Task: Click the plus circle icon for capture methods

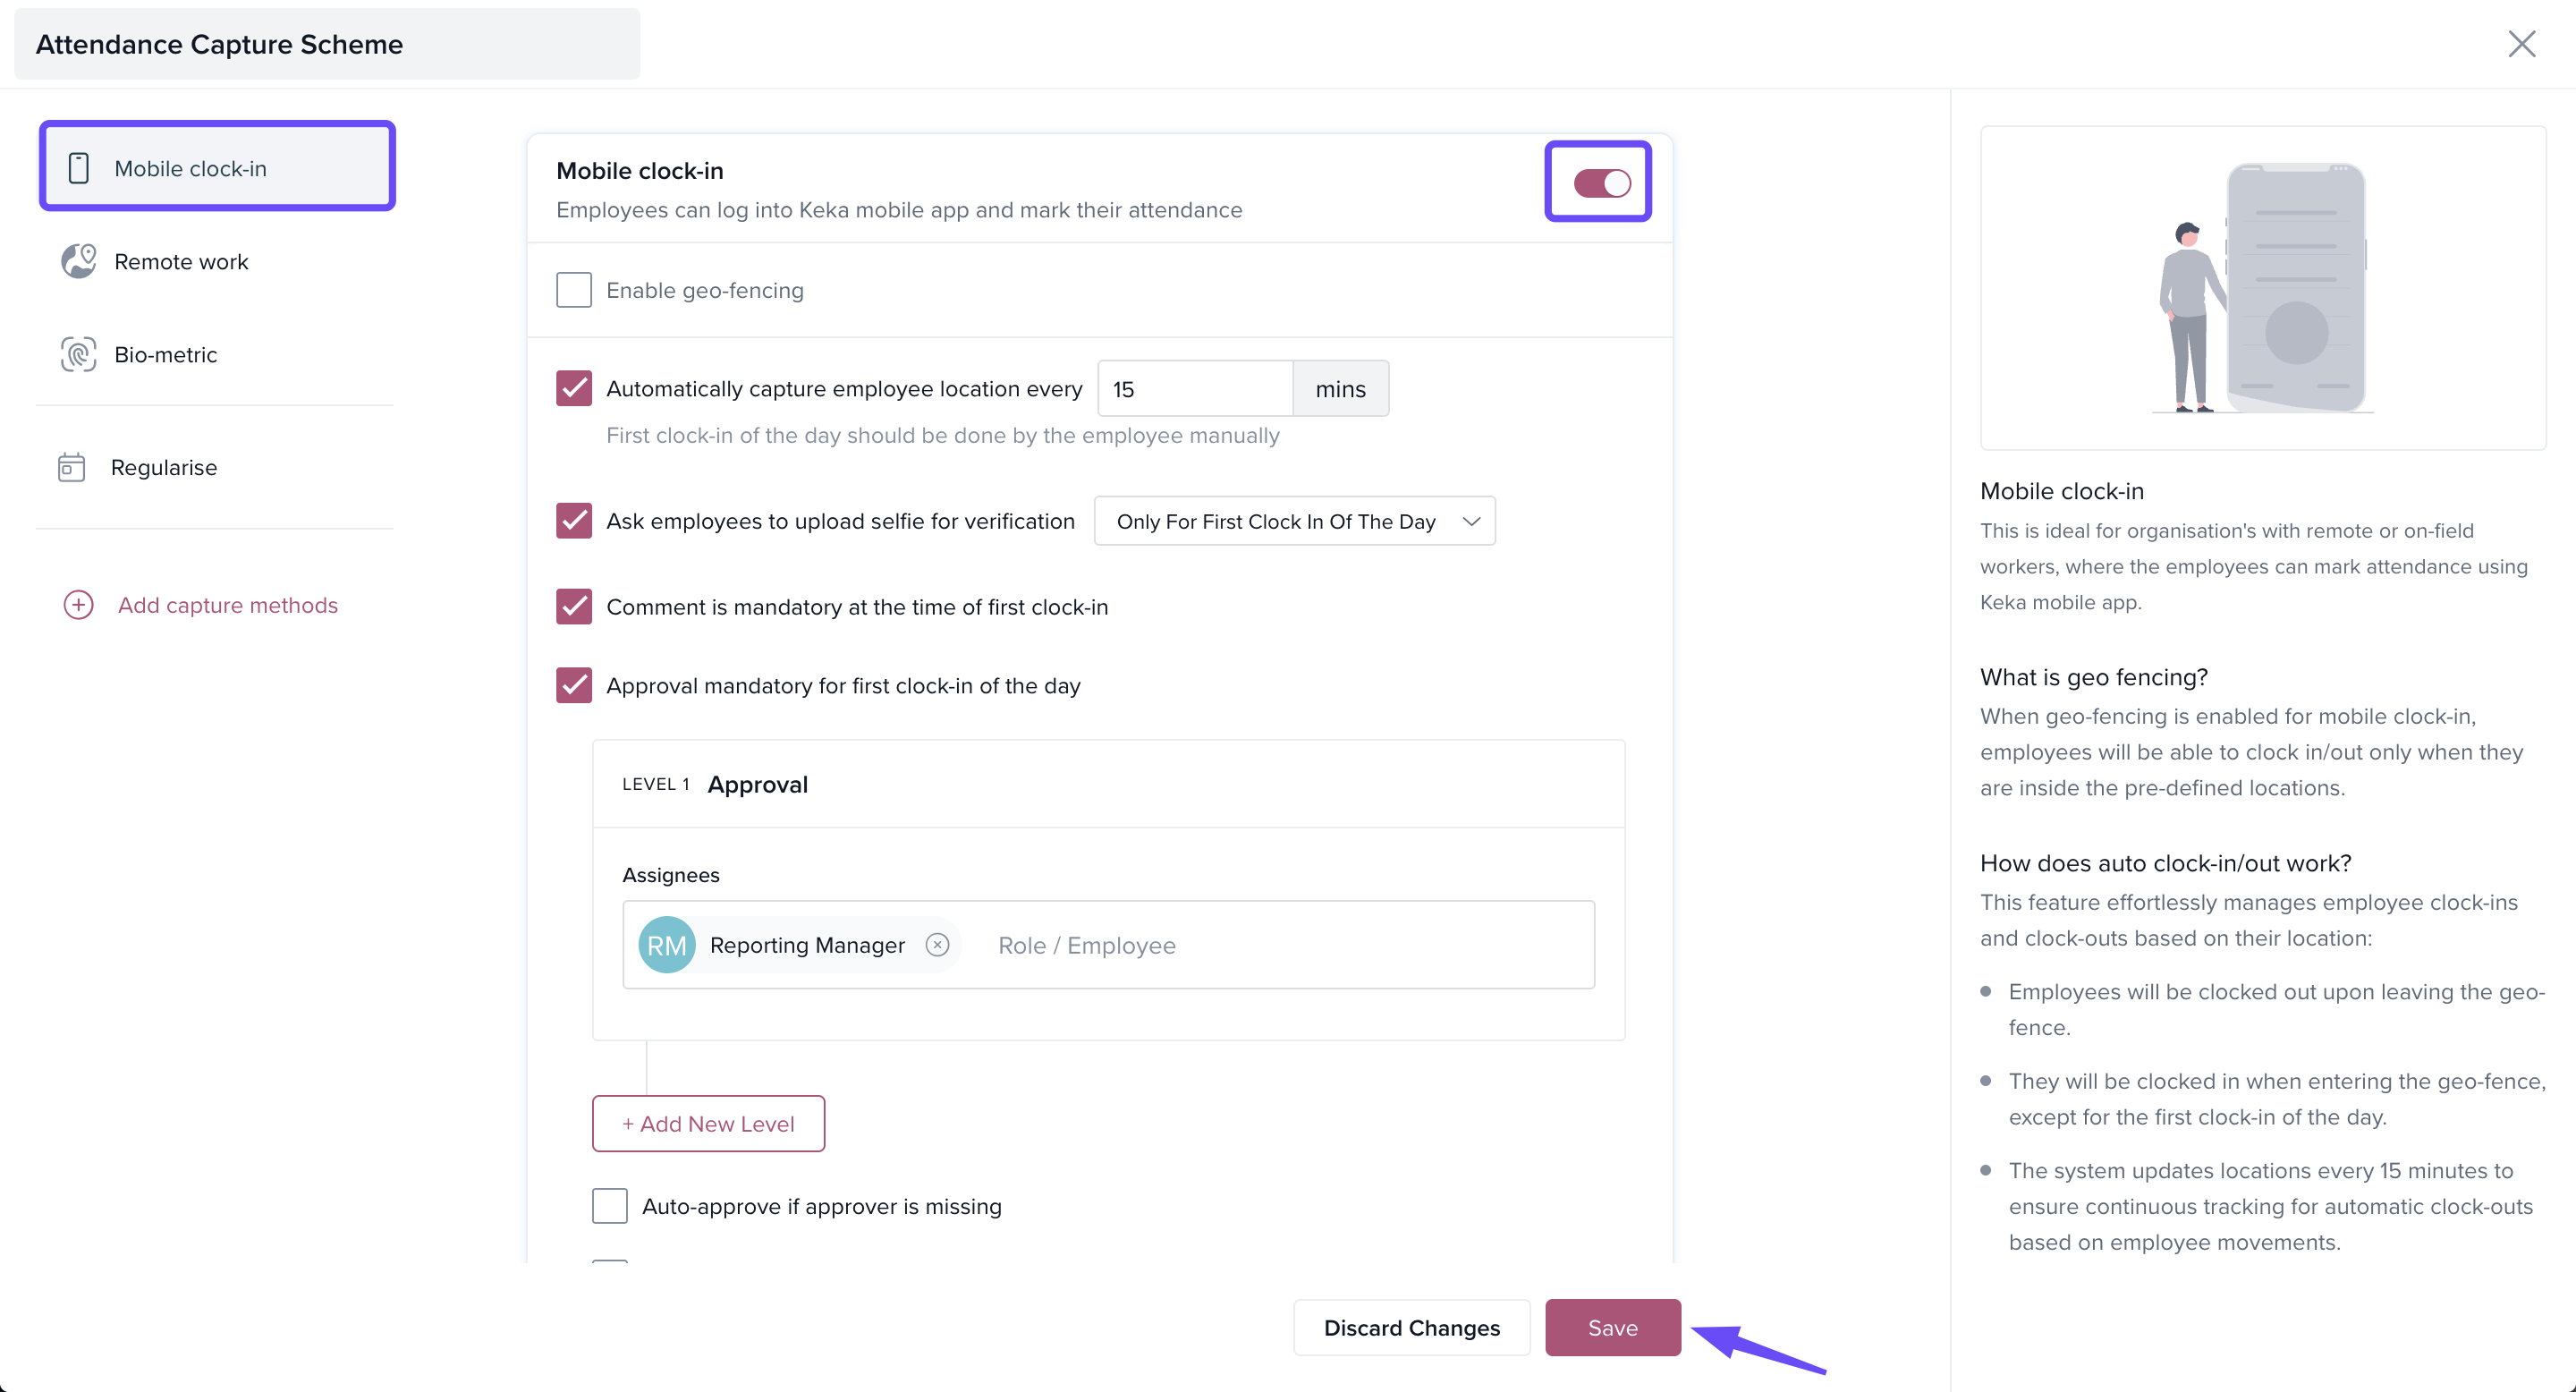Action: pos(79,605)
